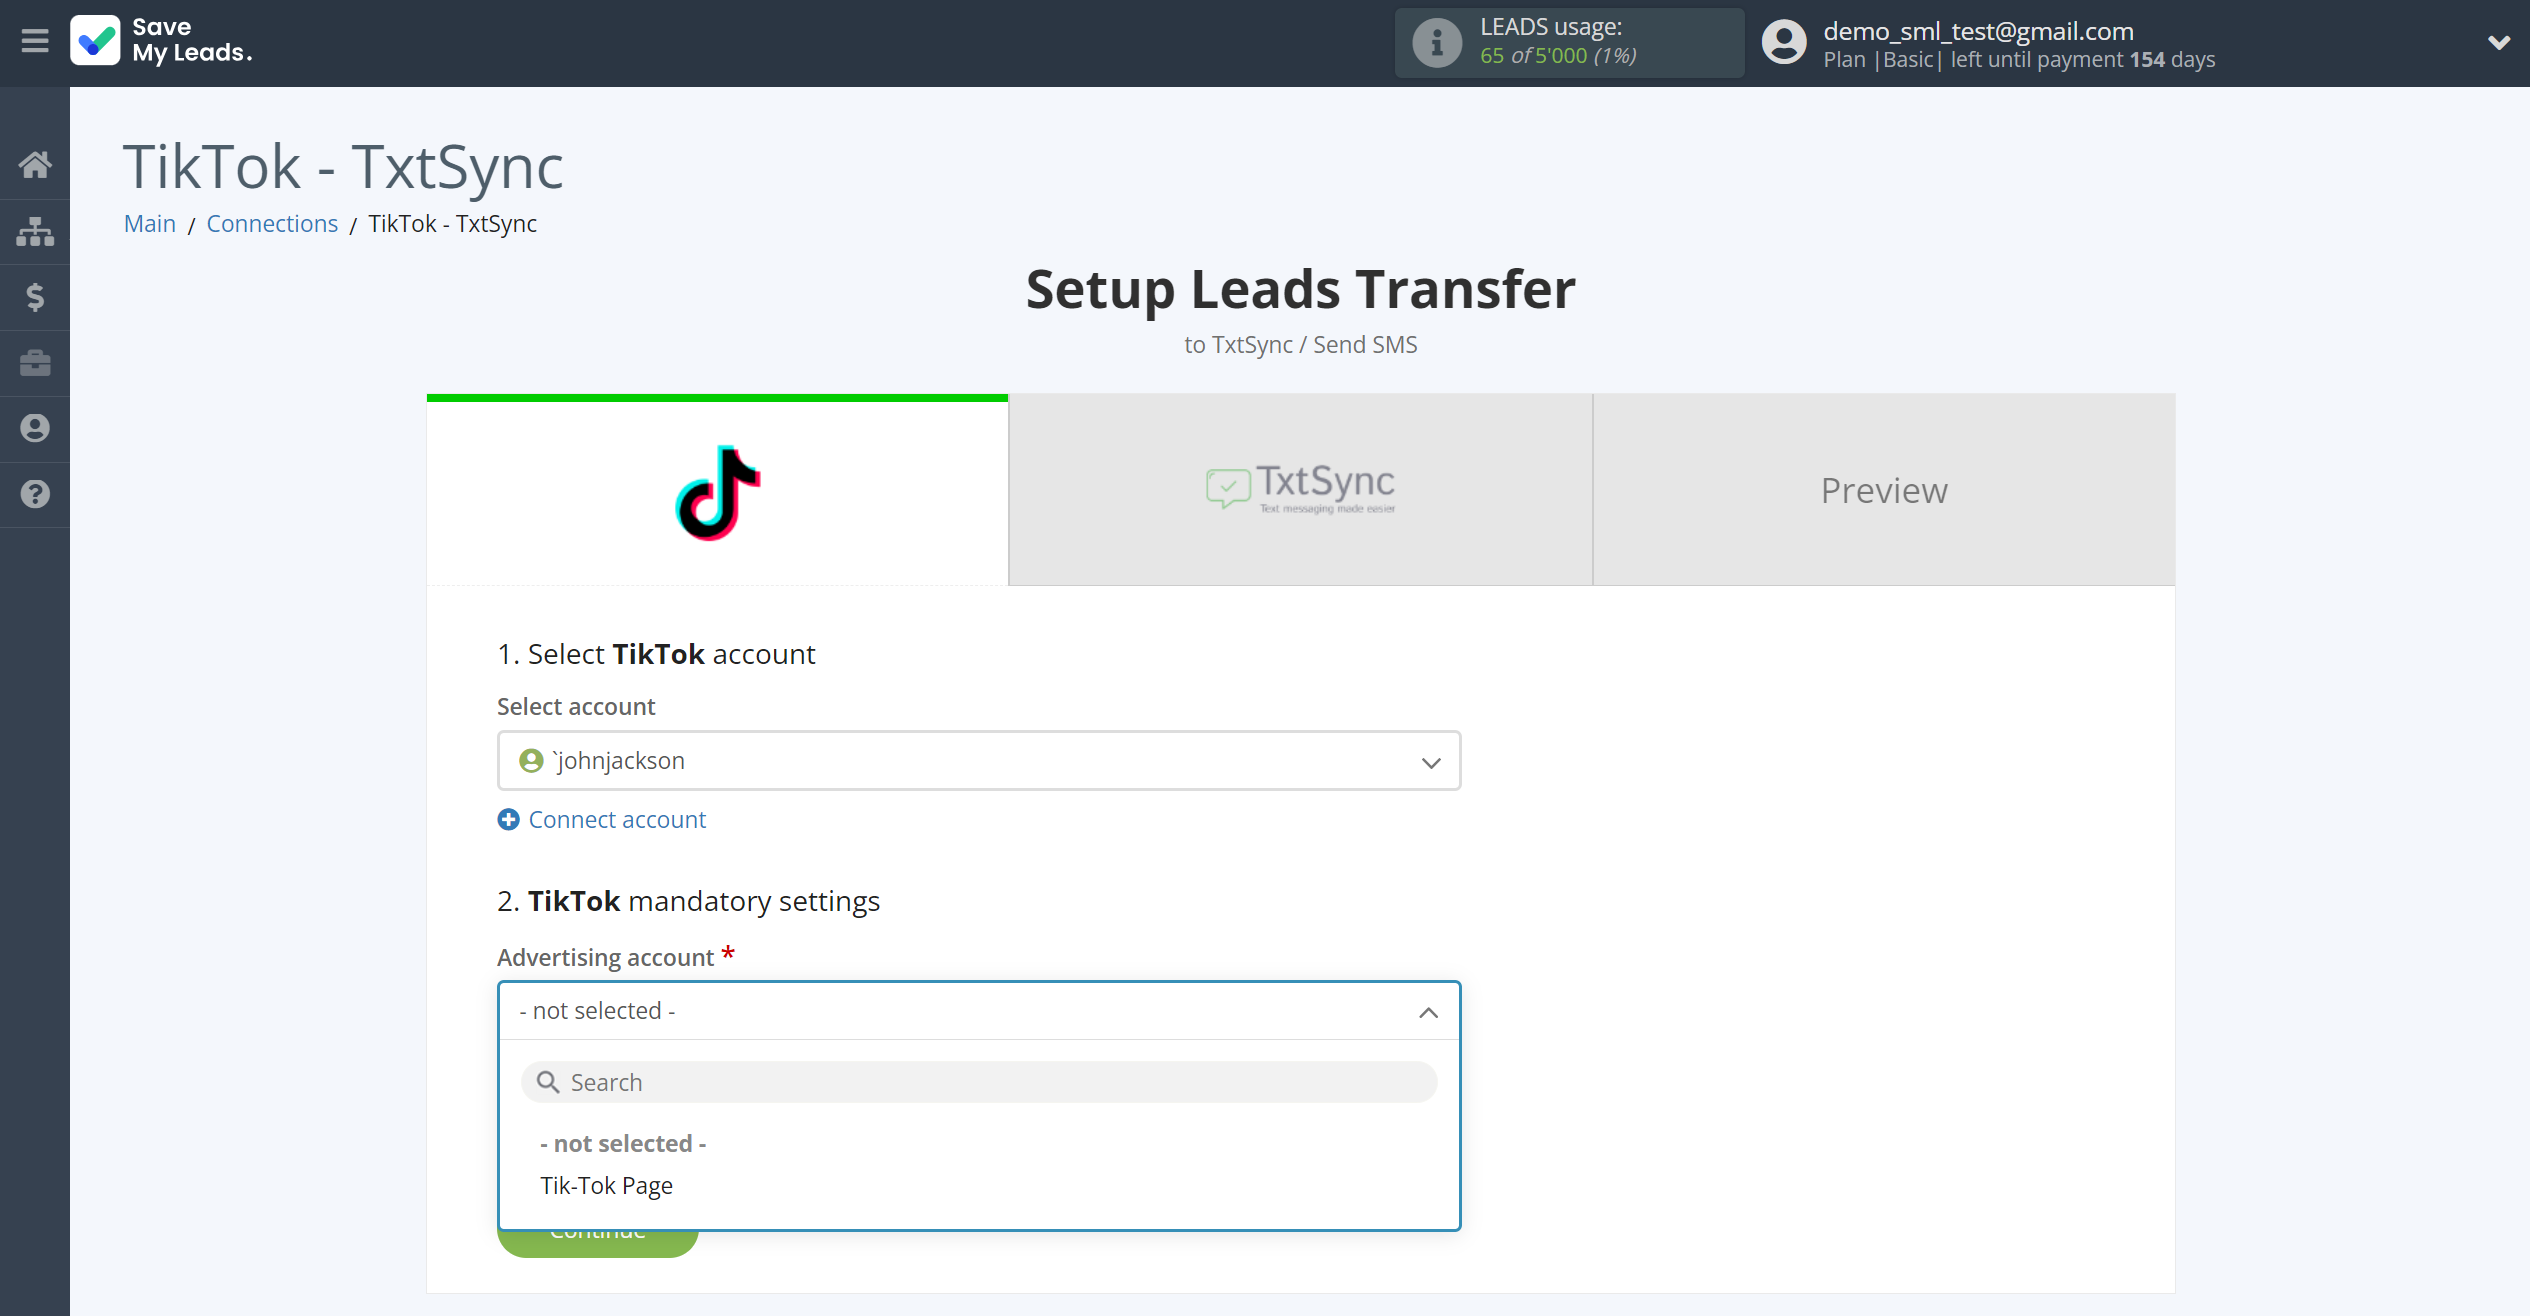Screen dimensions: 2530x1316
Task: Click the Main breadcrumb navigation link
Action: click(151, 223)
